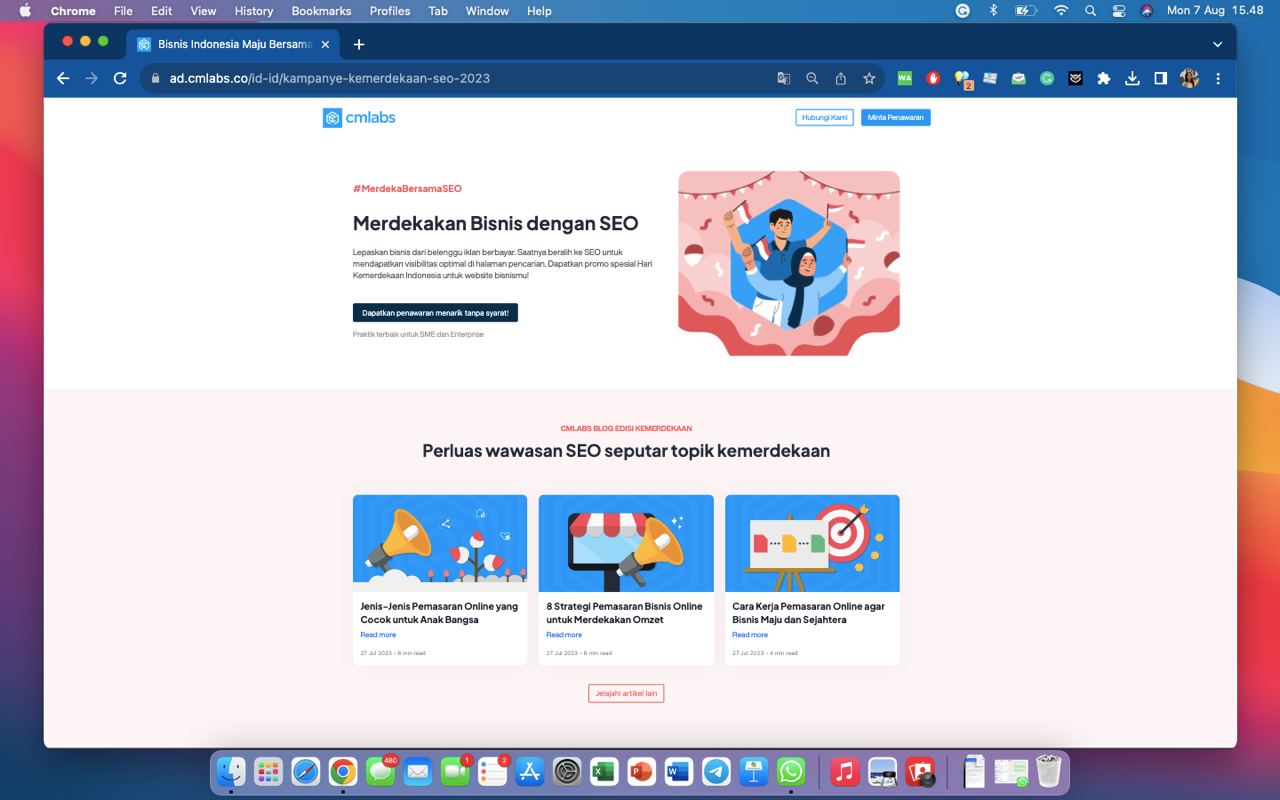The width and height of the screenshot is (1280, 800).
Task: Open the Extensions puzzle piece menu
Action: (x=1104, y=78)
